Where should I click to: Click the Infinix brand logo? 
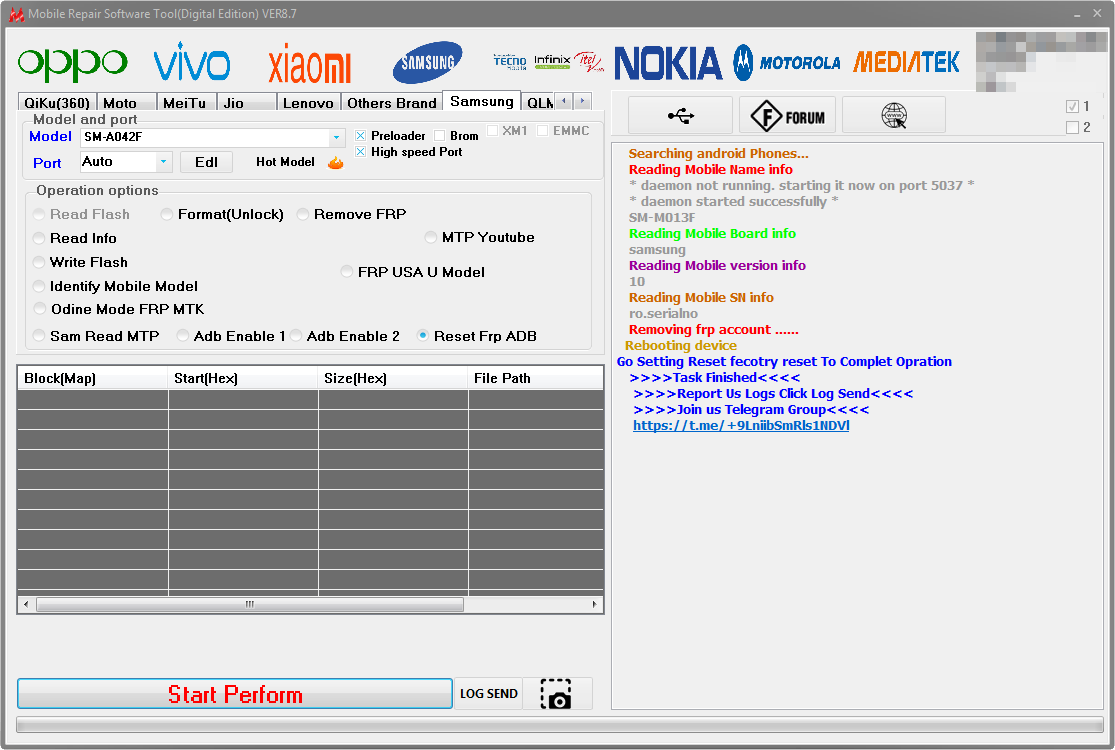pyautogui.click(x=552, y=61)
